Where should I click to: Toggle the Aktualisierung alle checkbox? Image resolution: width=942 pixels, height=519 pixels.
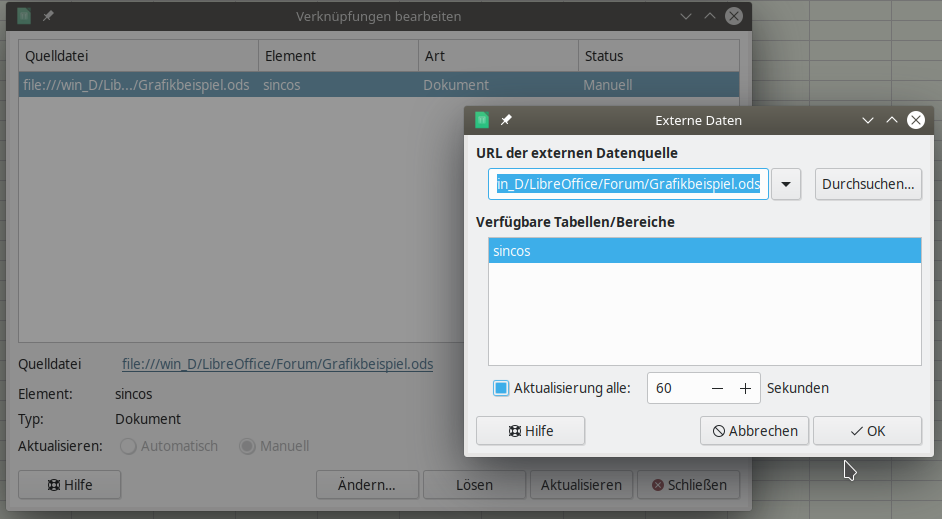click(x=501, y=388)
